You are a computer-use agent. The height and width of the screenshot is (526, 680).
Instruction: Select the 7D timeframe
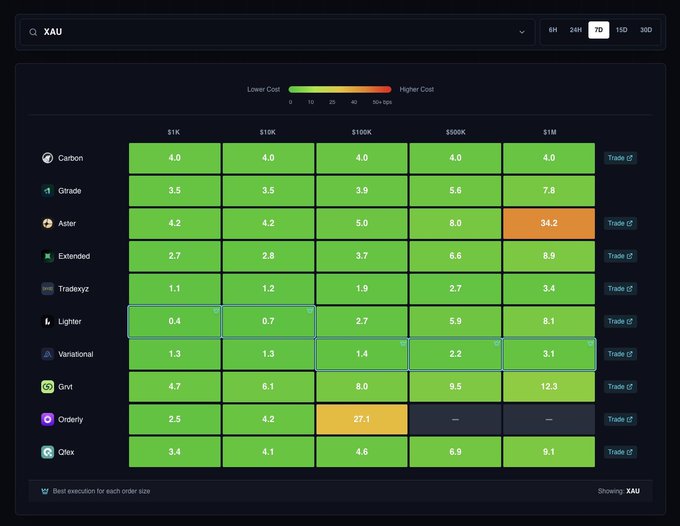[x=598, y=30]
